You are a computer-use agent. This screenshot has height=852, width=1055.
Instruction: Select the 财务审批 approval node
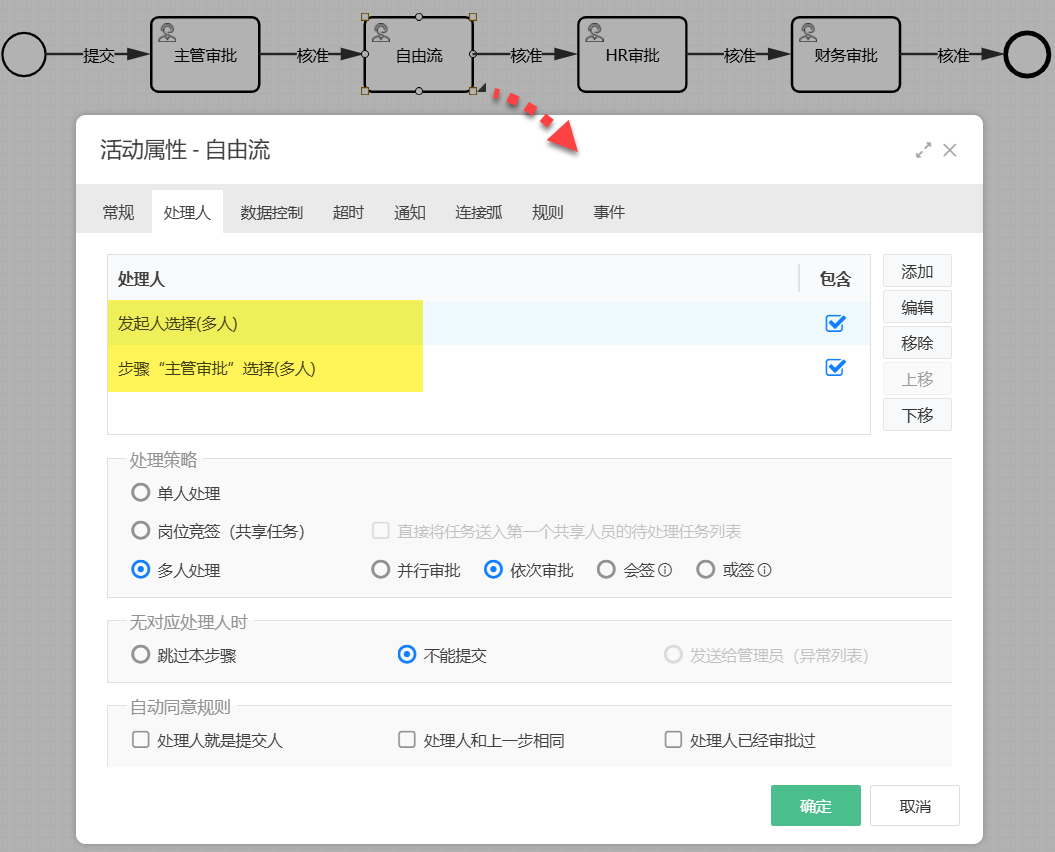[846, 54]
